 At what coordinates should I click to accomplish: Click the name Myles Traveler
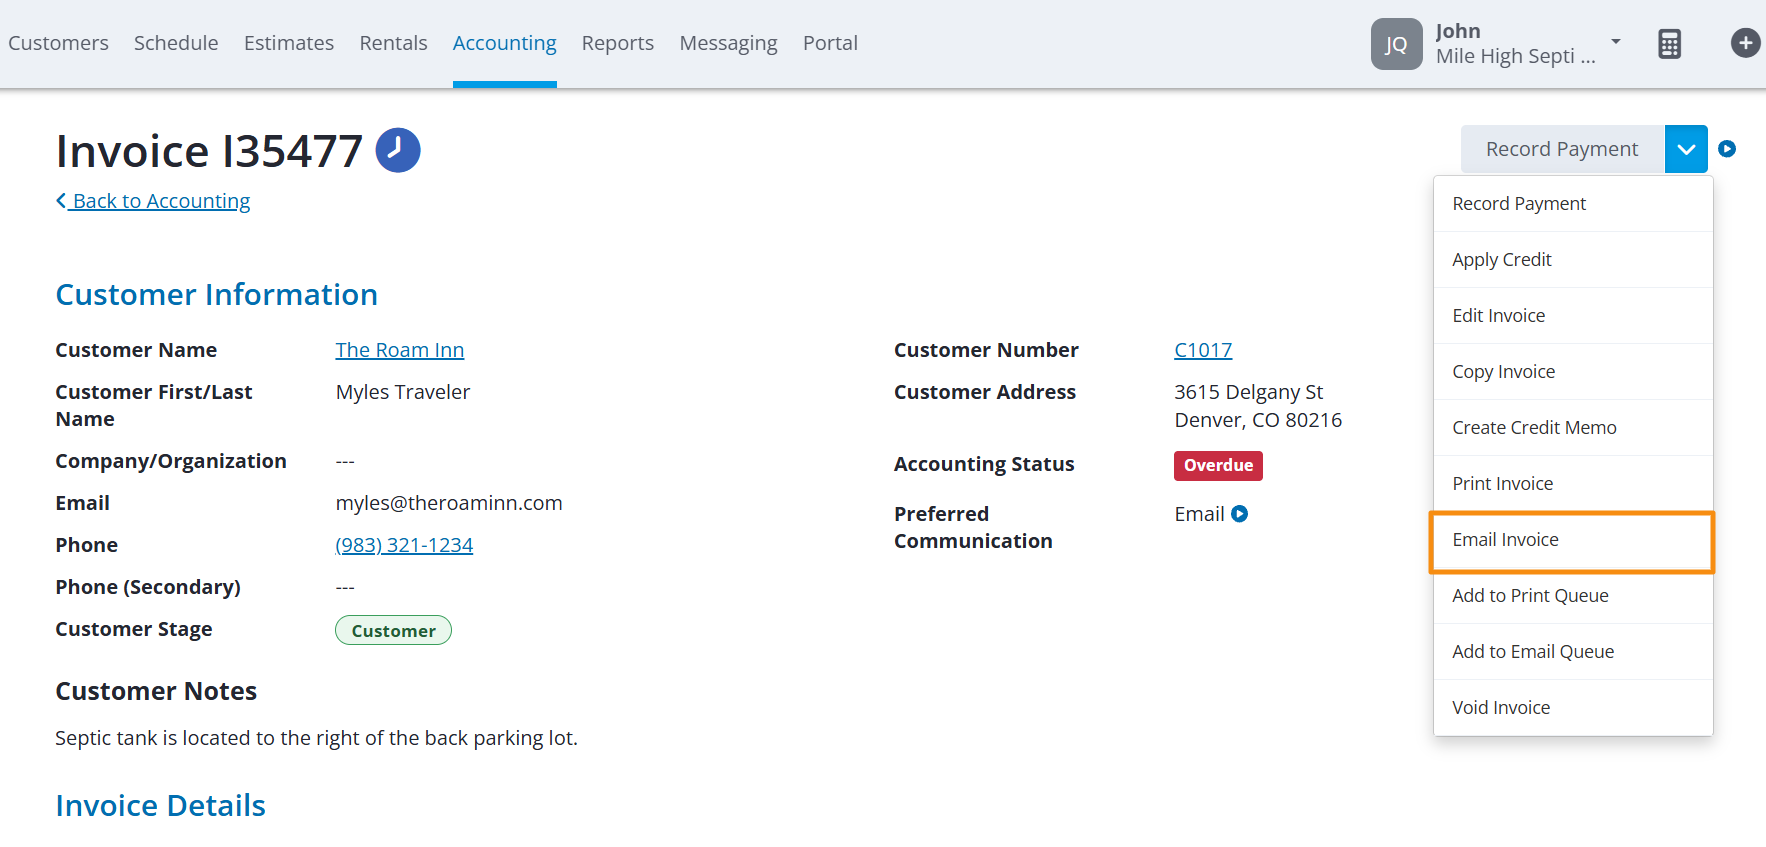[x=403, y=392]
